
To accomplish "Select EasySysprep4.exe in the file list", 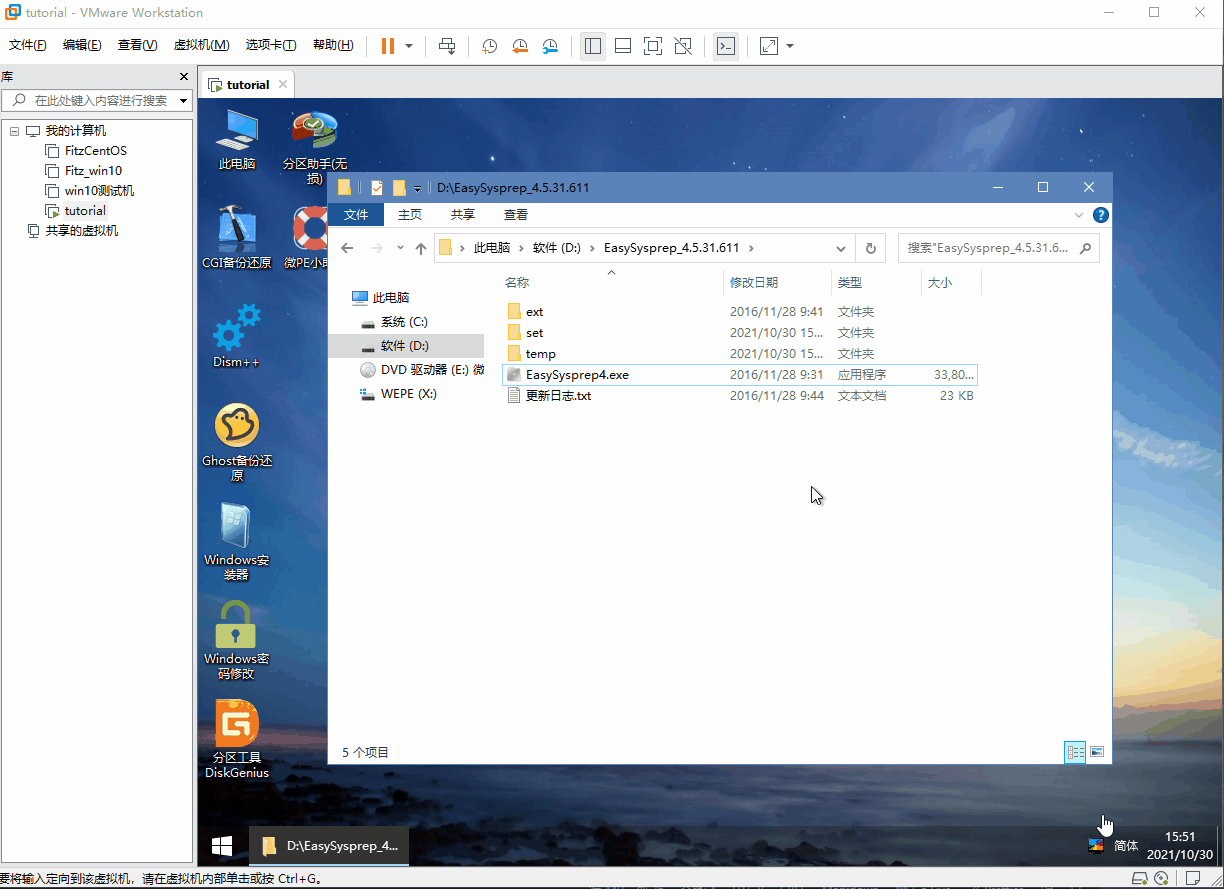I will coord(577,375).
